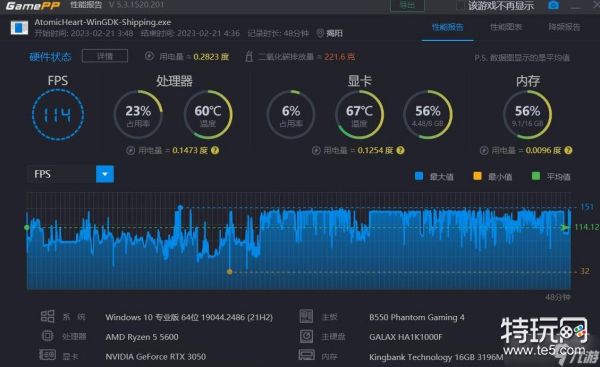The image size is (600, 367).
Task: Click the 48分钟 chart duration label
Action: [558, 297]
